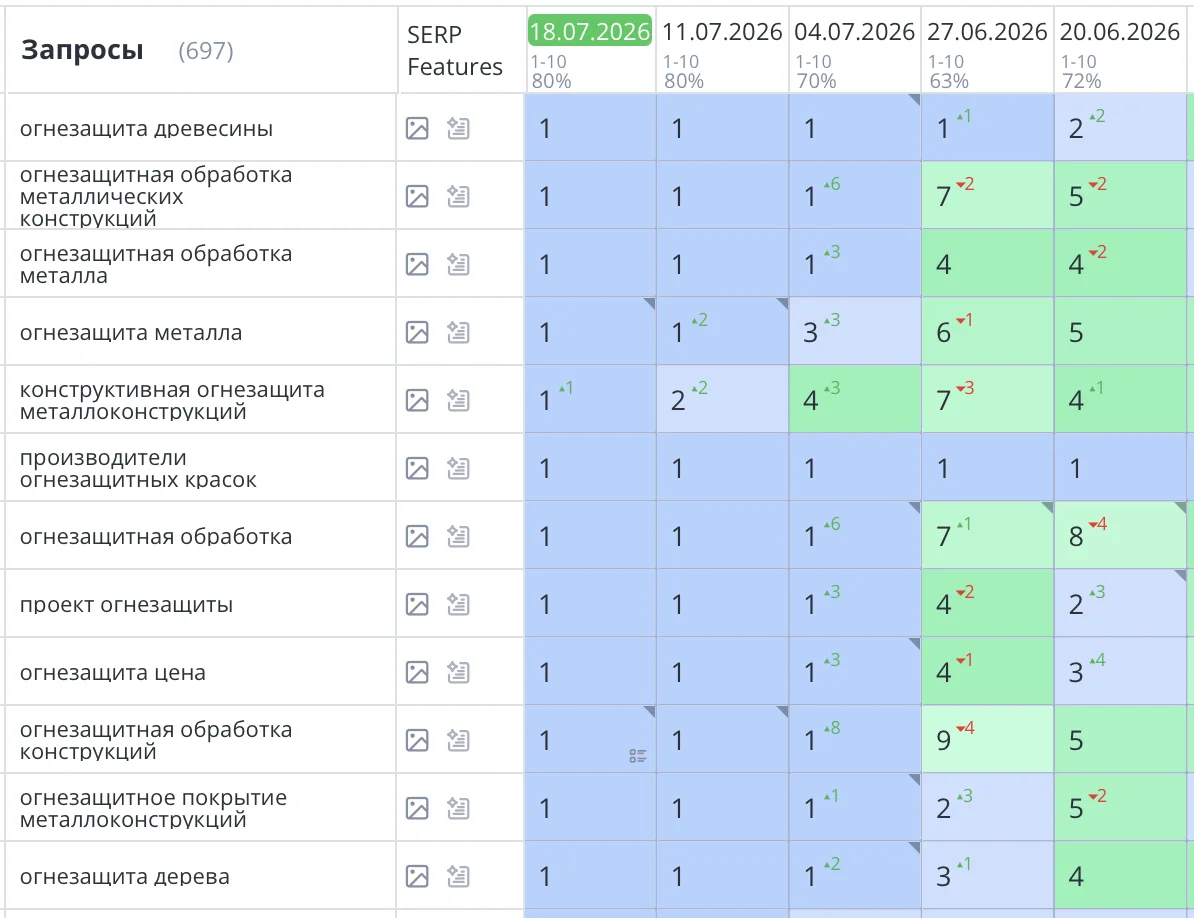Open the query огнезащита древесины
This screenshot has width=1194, height=918.
pyautogui.click(x=146, y=129)
